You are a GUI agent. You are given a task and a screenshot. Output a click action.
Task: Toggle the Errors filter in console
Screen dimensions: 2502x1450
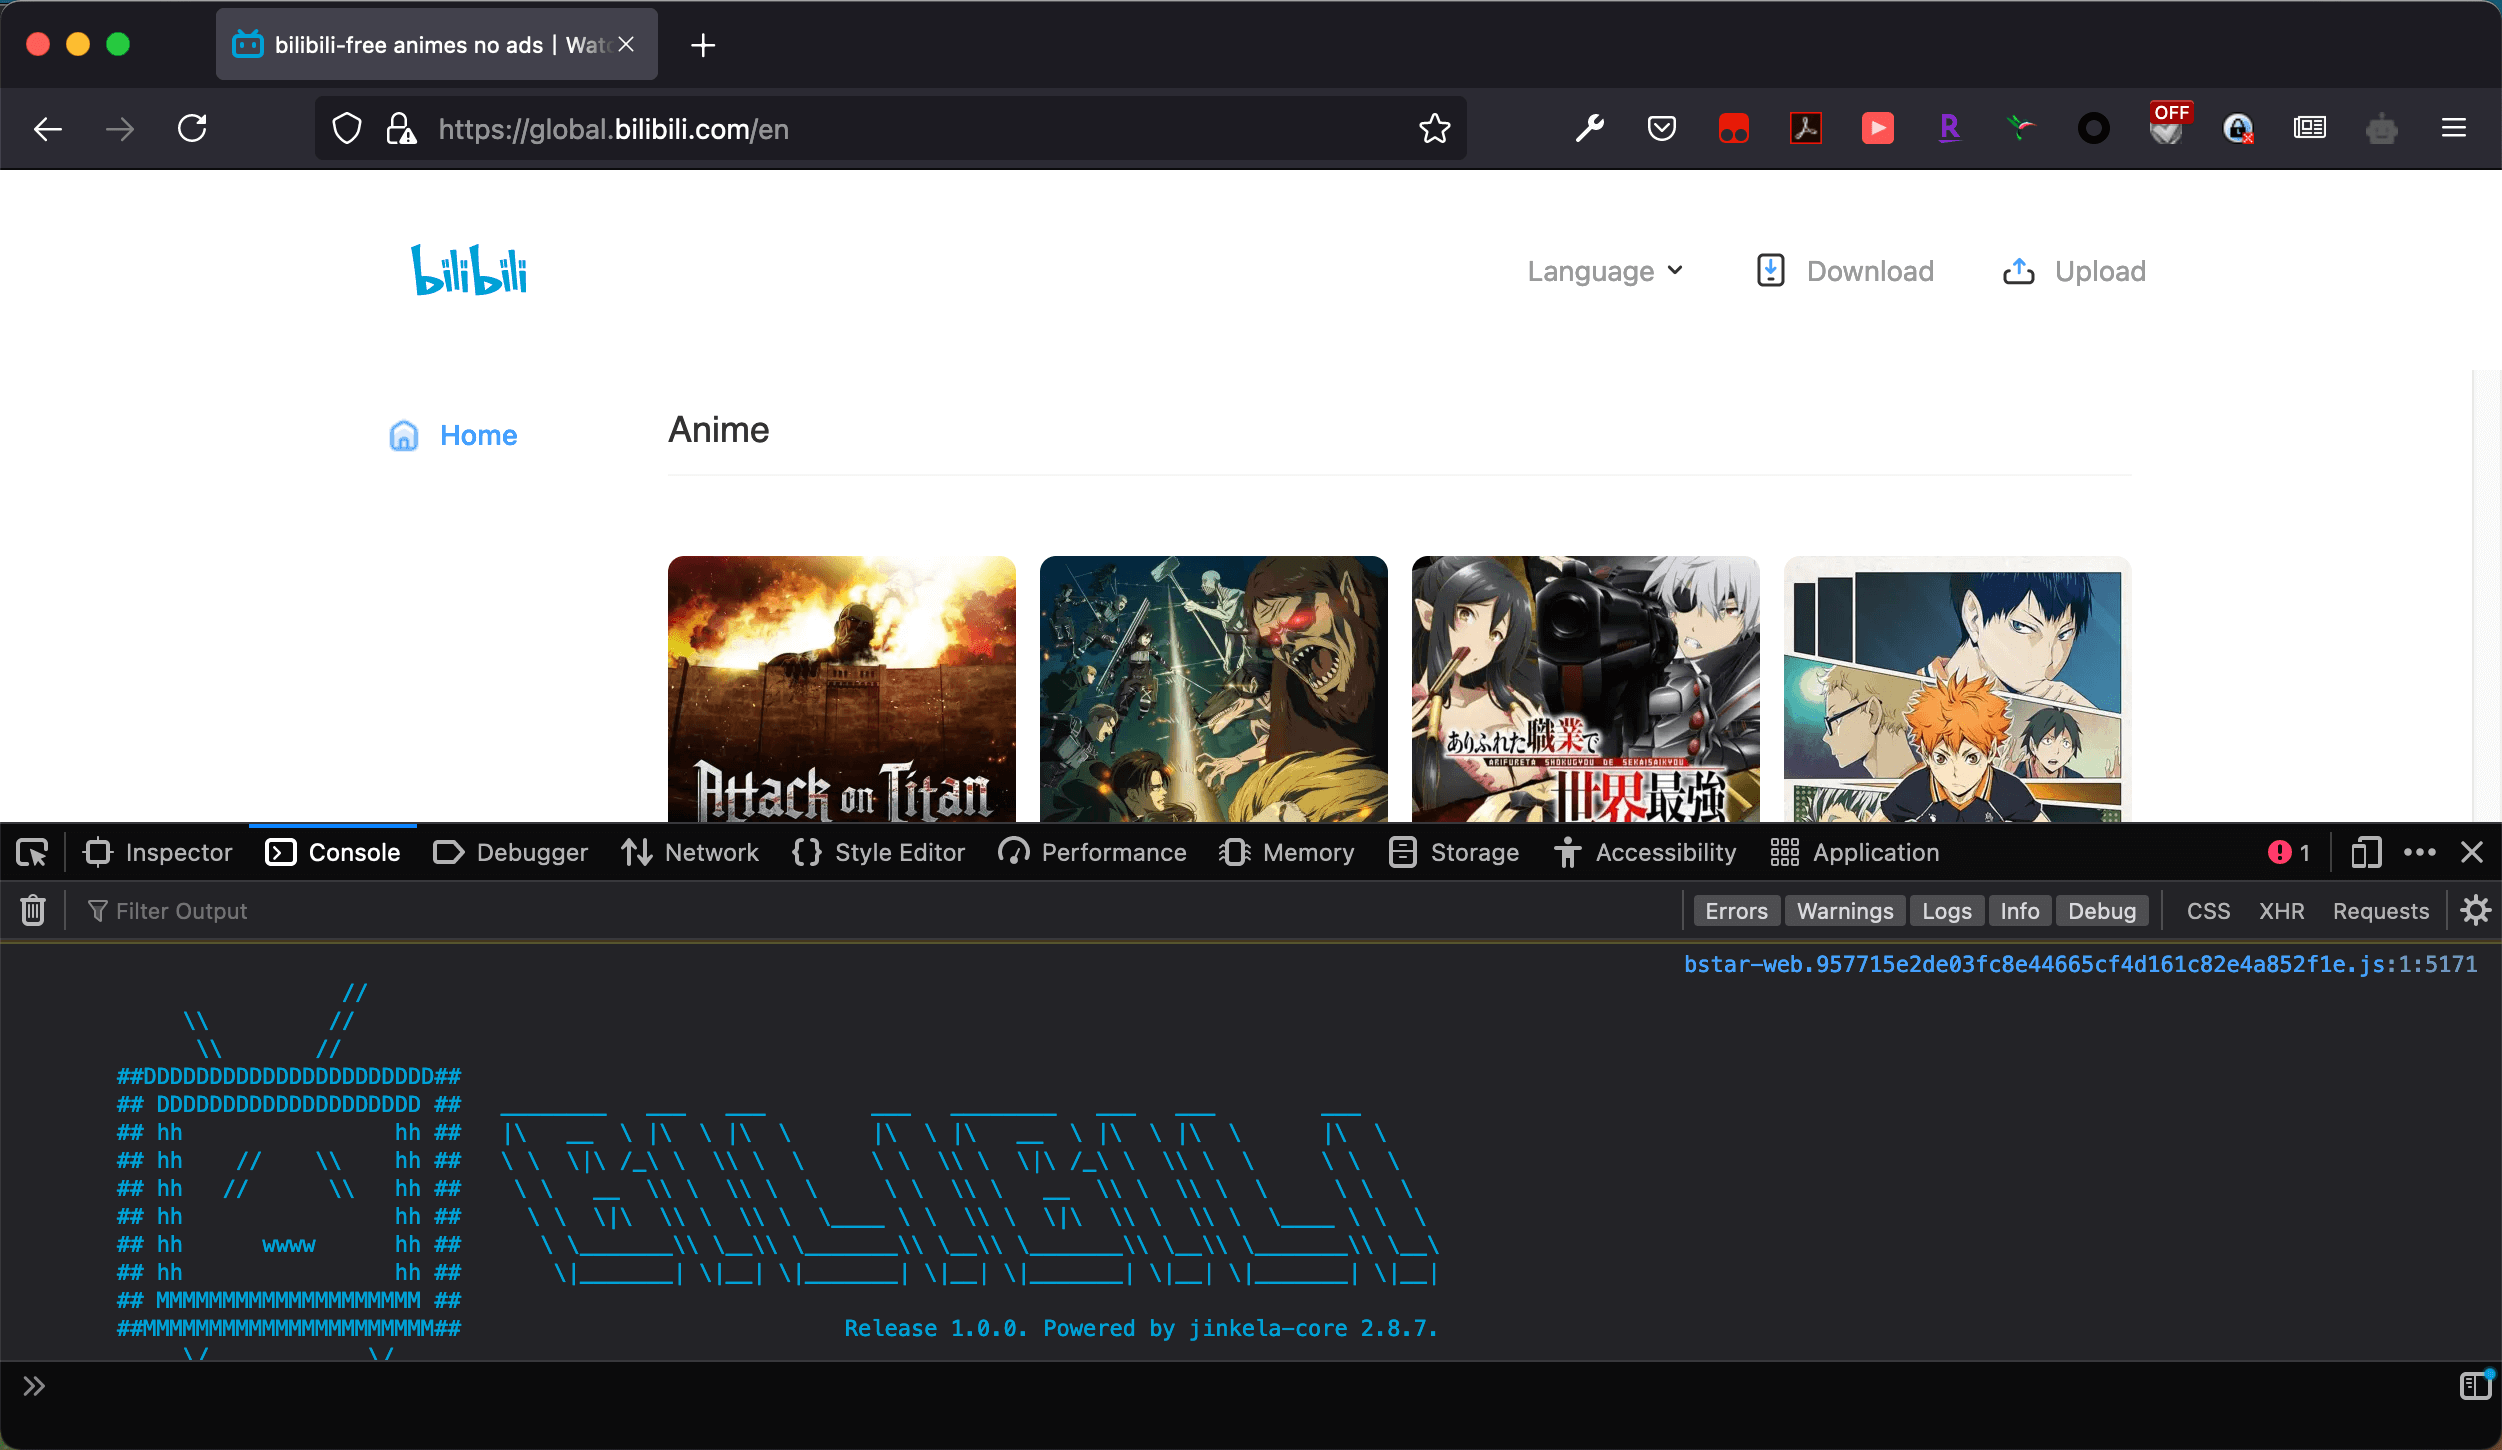[x=1736, y=910]
